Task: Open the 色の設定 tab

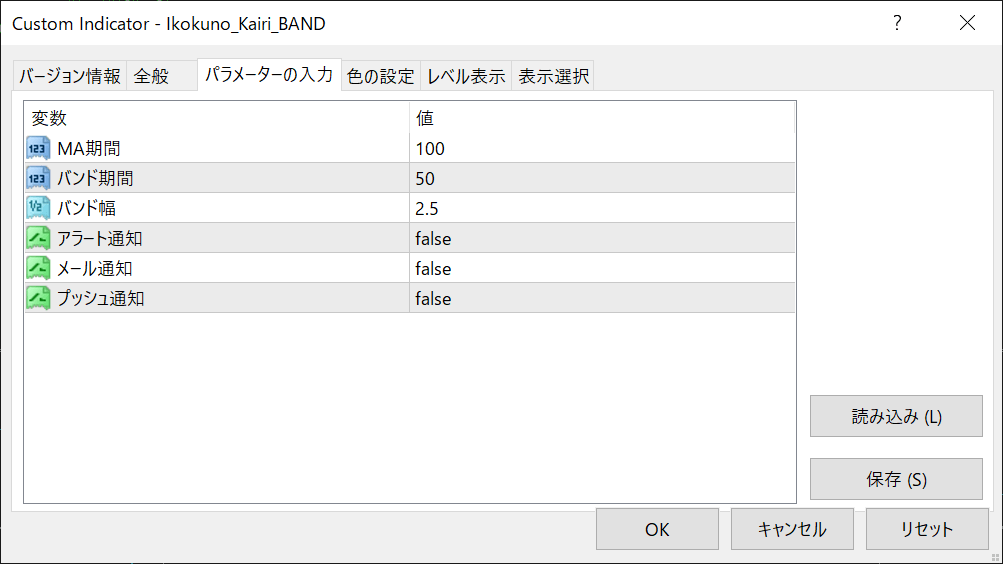Action: click(x=381, y=76)
